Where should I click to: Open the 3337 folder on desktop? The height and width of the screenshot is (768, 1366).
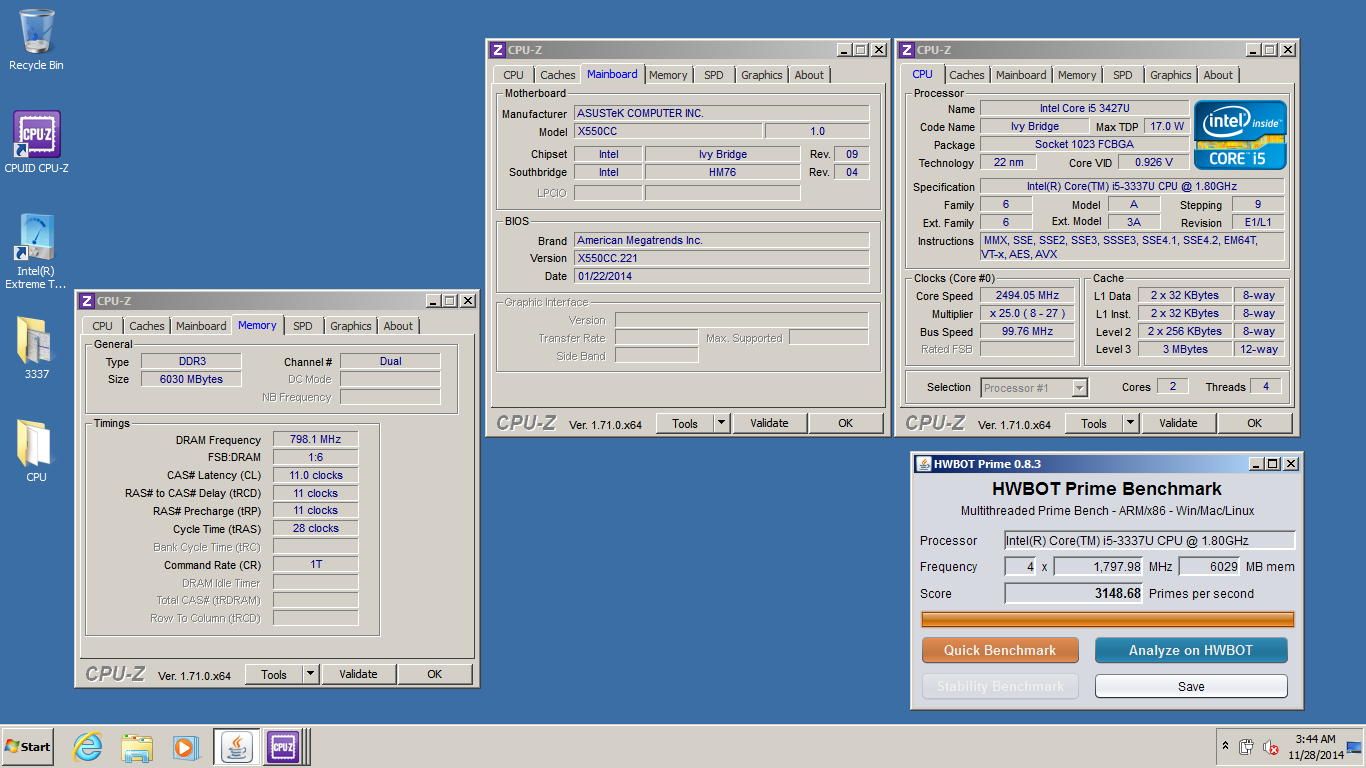(36, 348)
